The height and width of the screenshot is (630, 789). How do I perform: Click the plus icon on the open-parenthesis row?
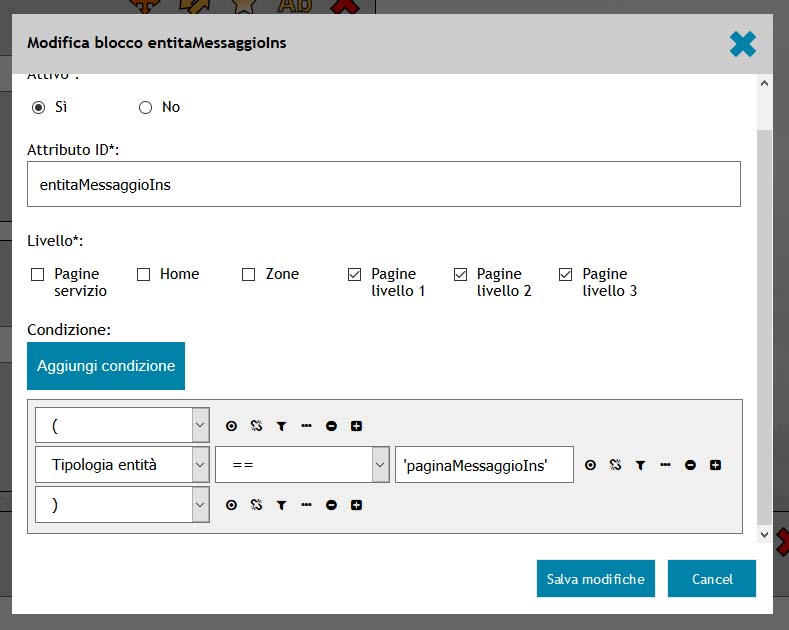(356, 425)
